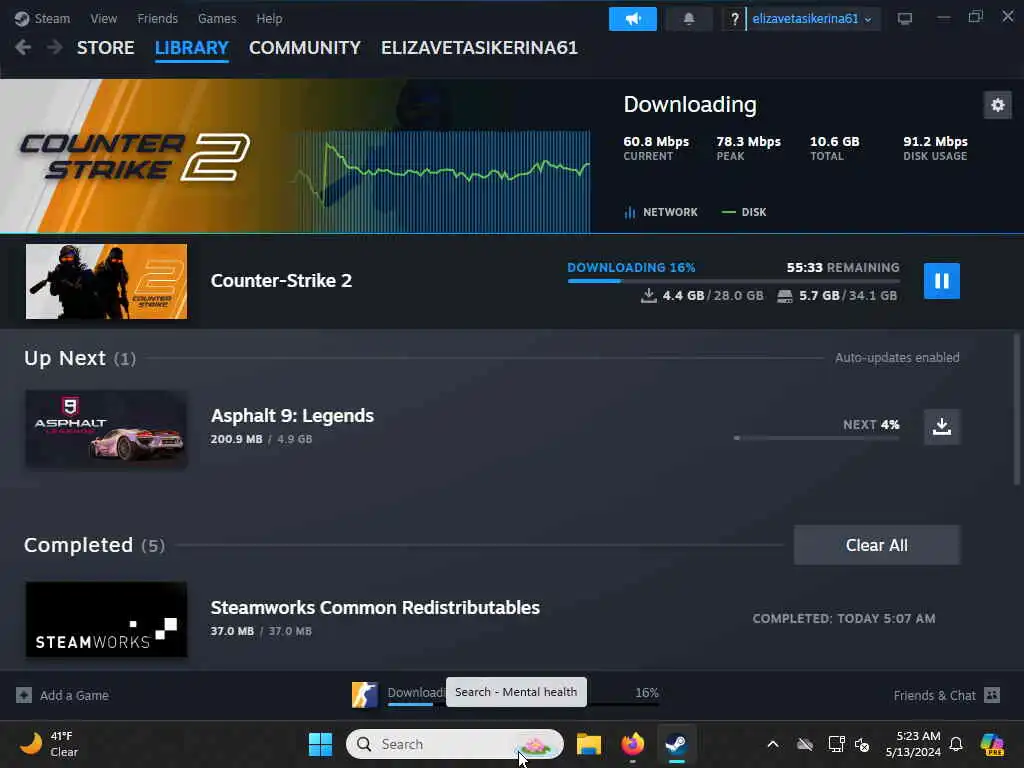1024x768 pixels.
Task: Pause the Counter-Strike 2 download
Action: click(x=941, y=281)
